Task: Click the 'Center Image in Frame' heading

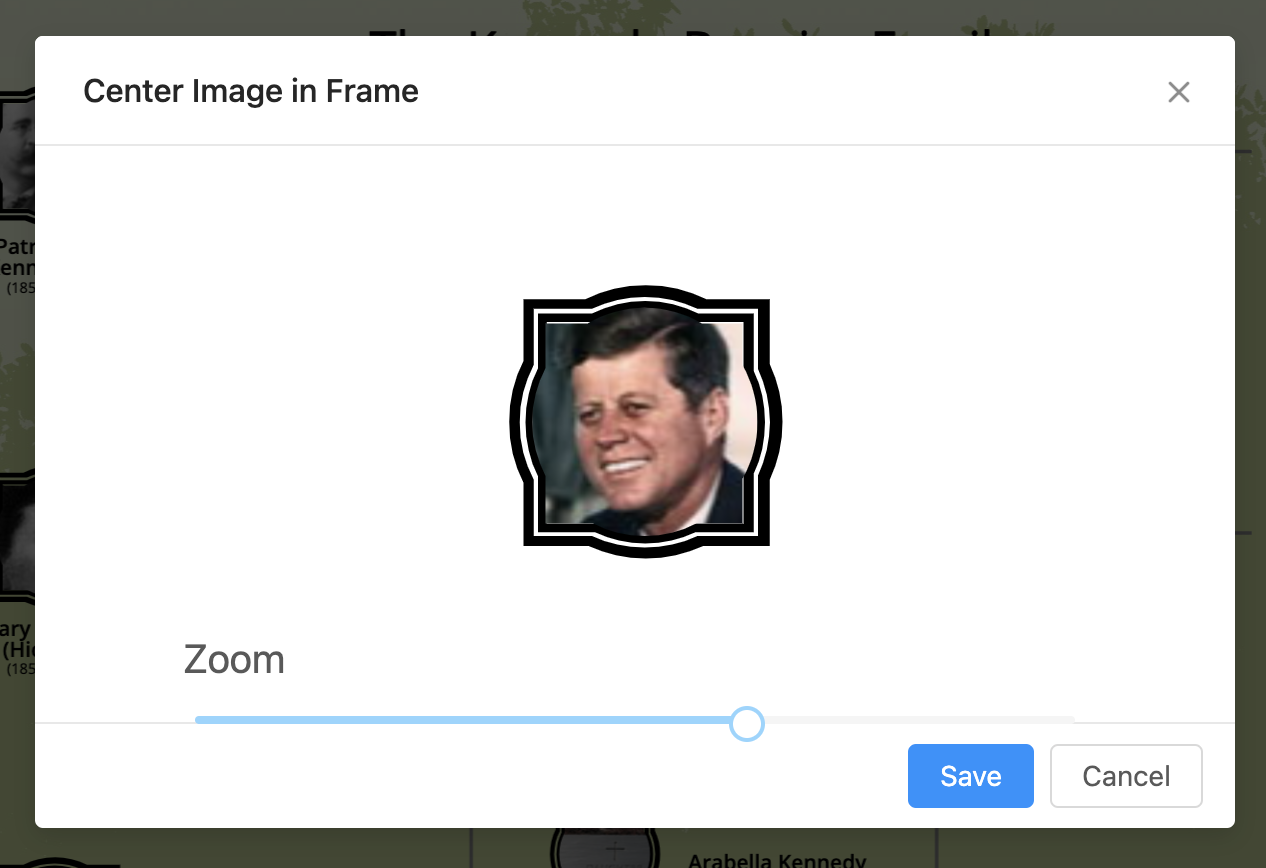Action: (251, 92)
